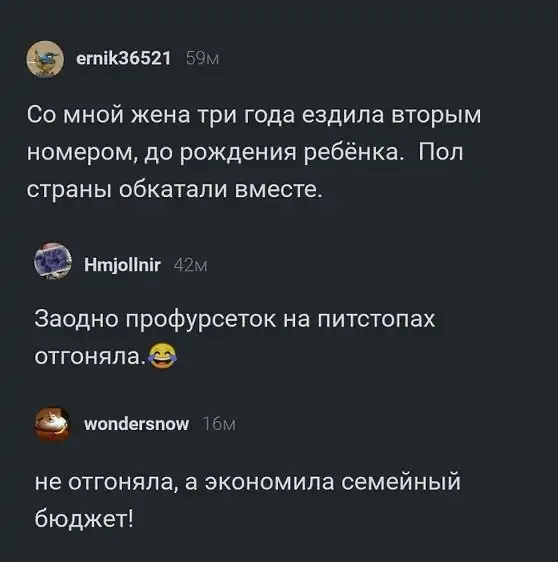Visit the wondersnow username link
The height and width of the screenshot is (562, 558).
(136, 424)
